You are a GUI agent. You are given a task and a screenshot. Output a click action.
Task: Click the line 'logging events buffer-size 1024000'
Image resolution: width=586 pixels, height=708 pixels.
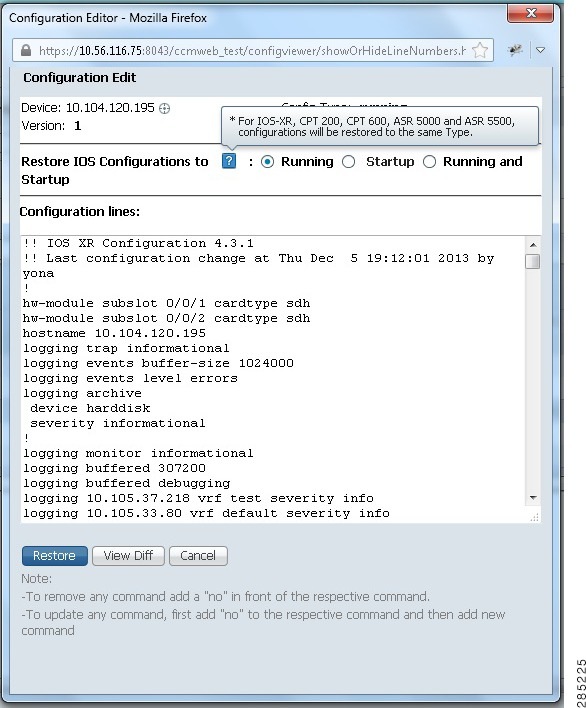tap(158, 363)
